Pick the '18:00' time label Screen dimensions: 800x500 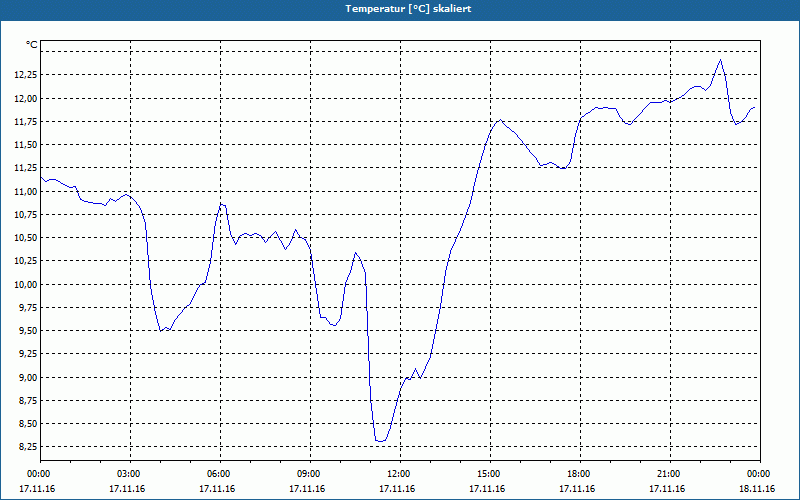pos(578,474)
